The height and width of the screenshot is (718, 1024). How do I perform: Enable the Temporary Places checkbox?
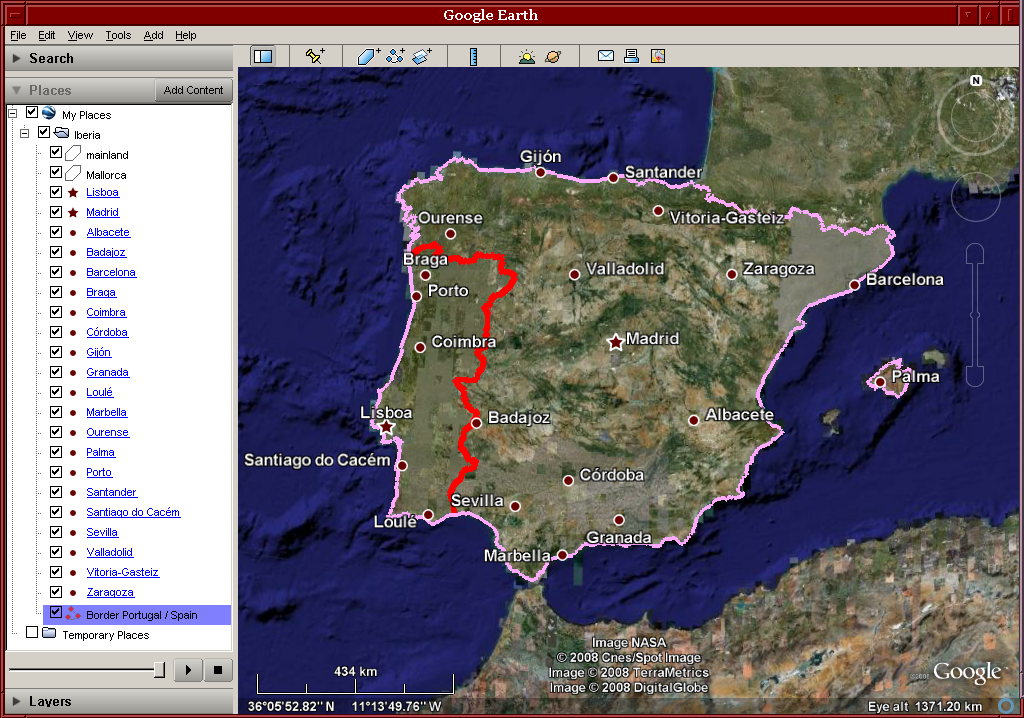coord(31,632)
